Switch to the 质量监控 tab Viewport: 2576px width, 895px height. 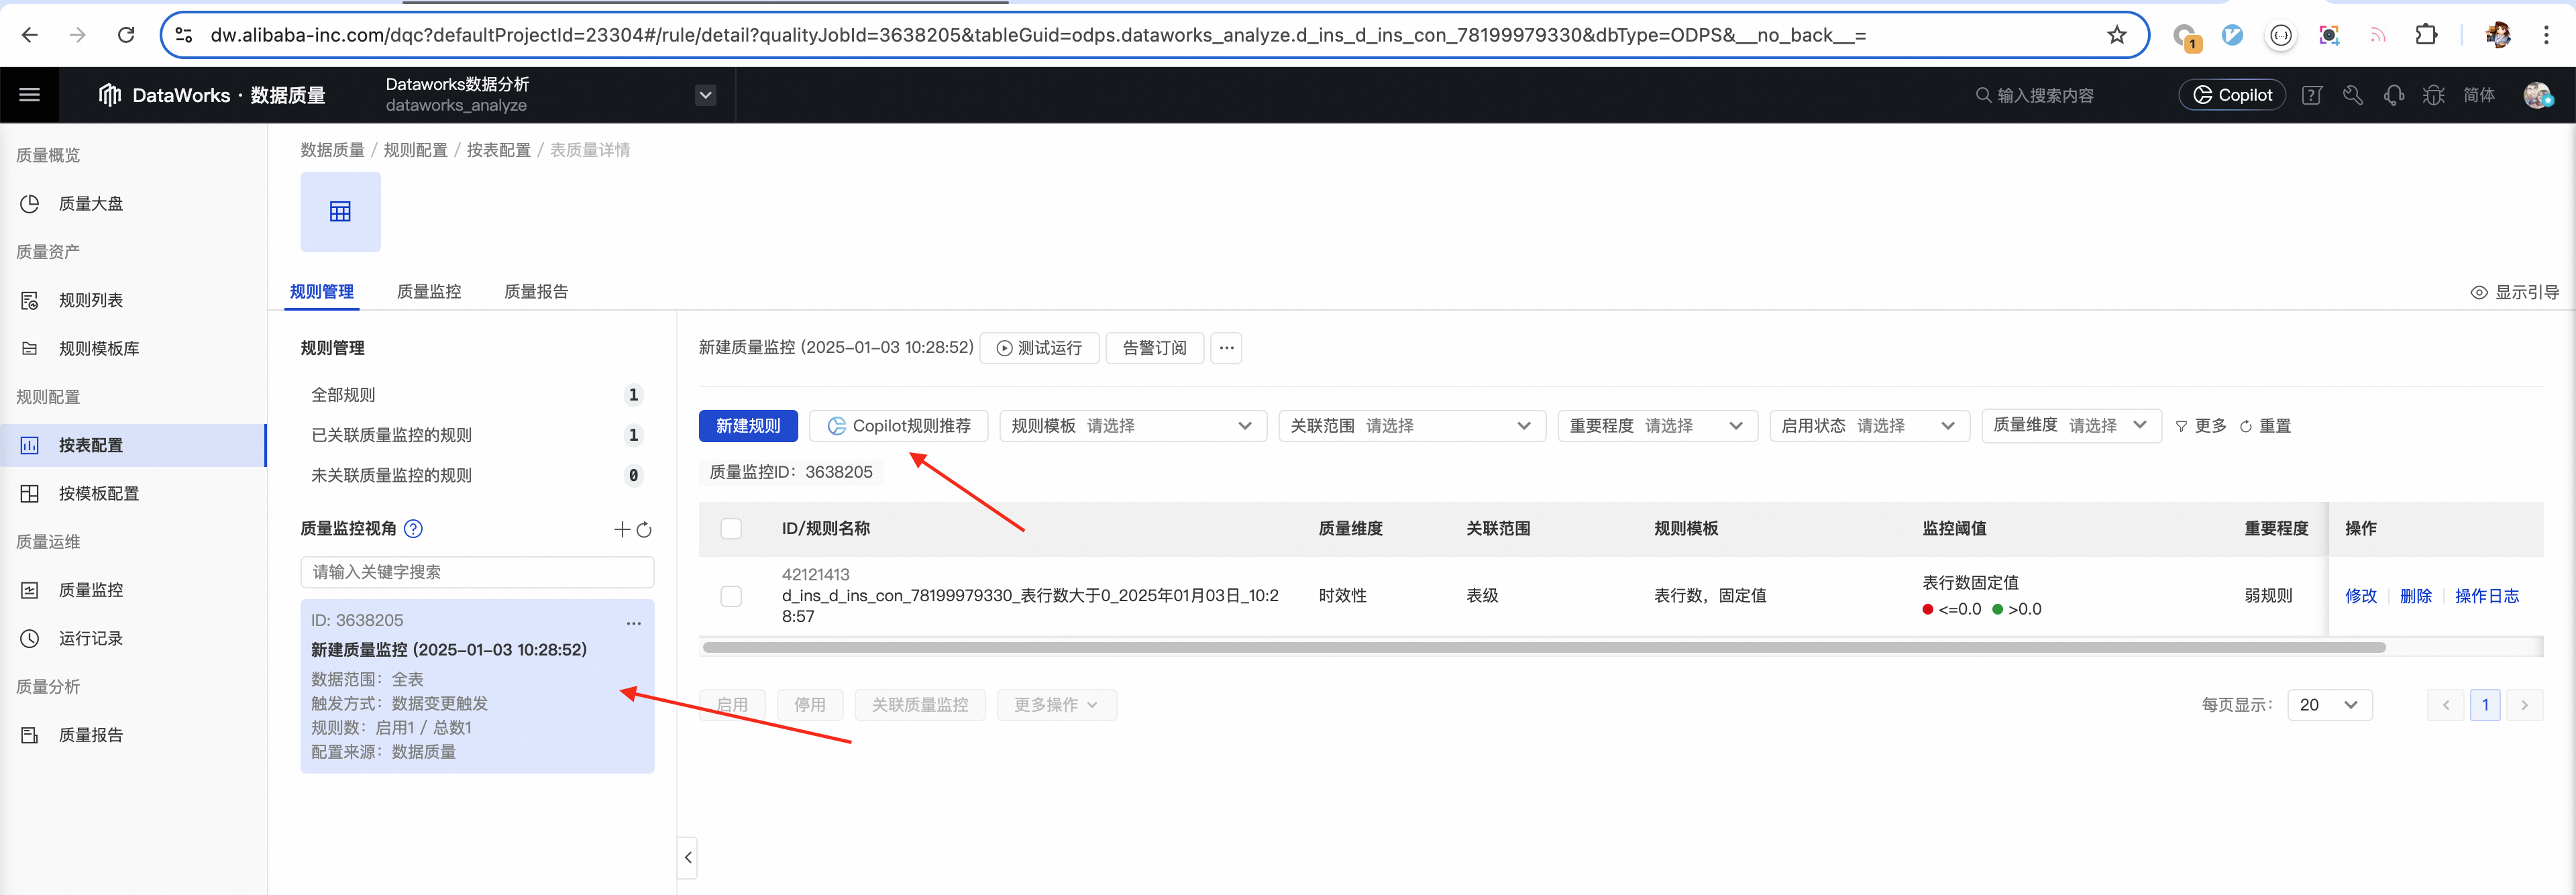point(429,292)
